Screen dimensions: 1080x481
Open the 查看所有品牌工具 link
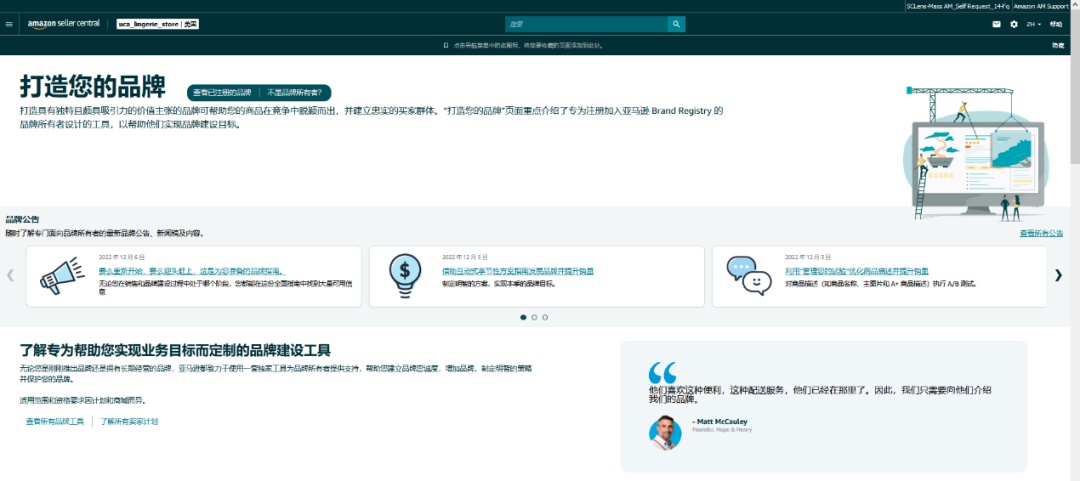55,422
